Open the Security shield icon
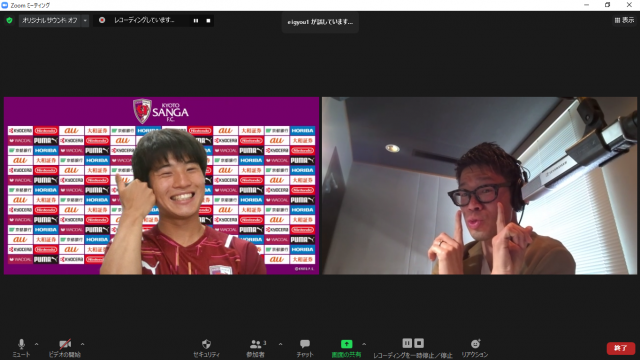640x360 pixels. click(x=207, y=344)
